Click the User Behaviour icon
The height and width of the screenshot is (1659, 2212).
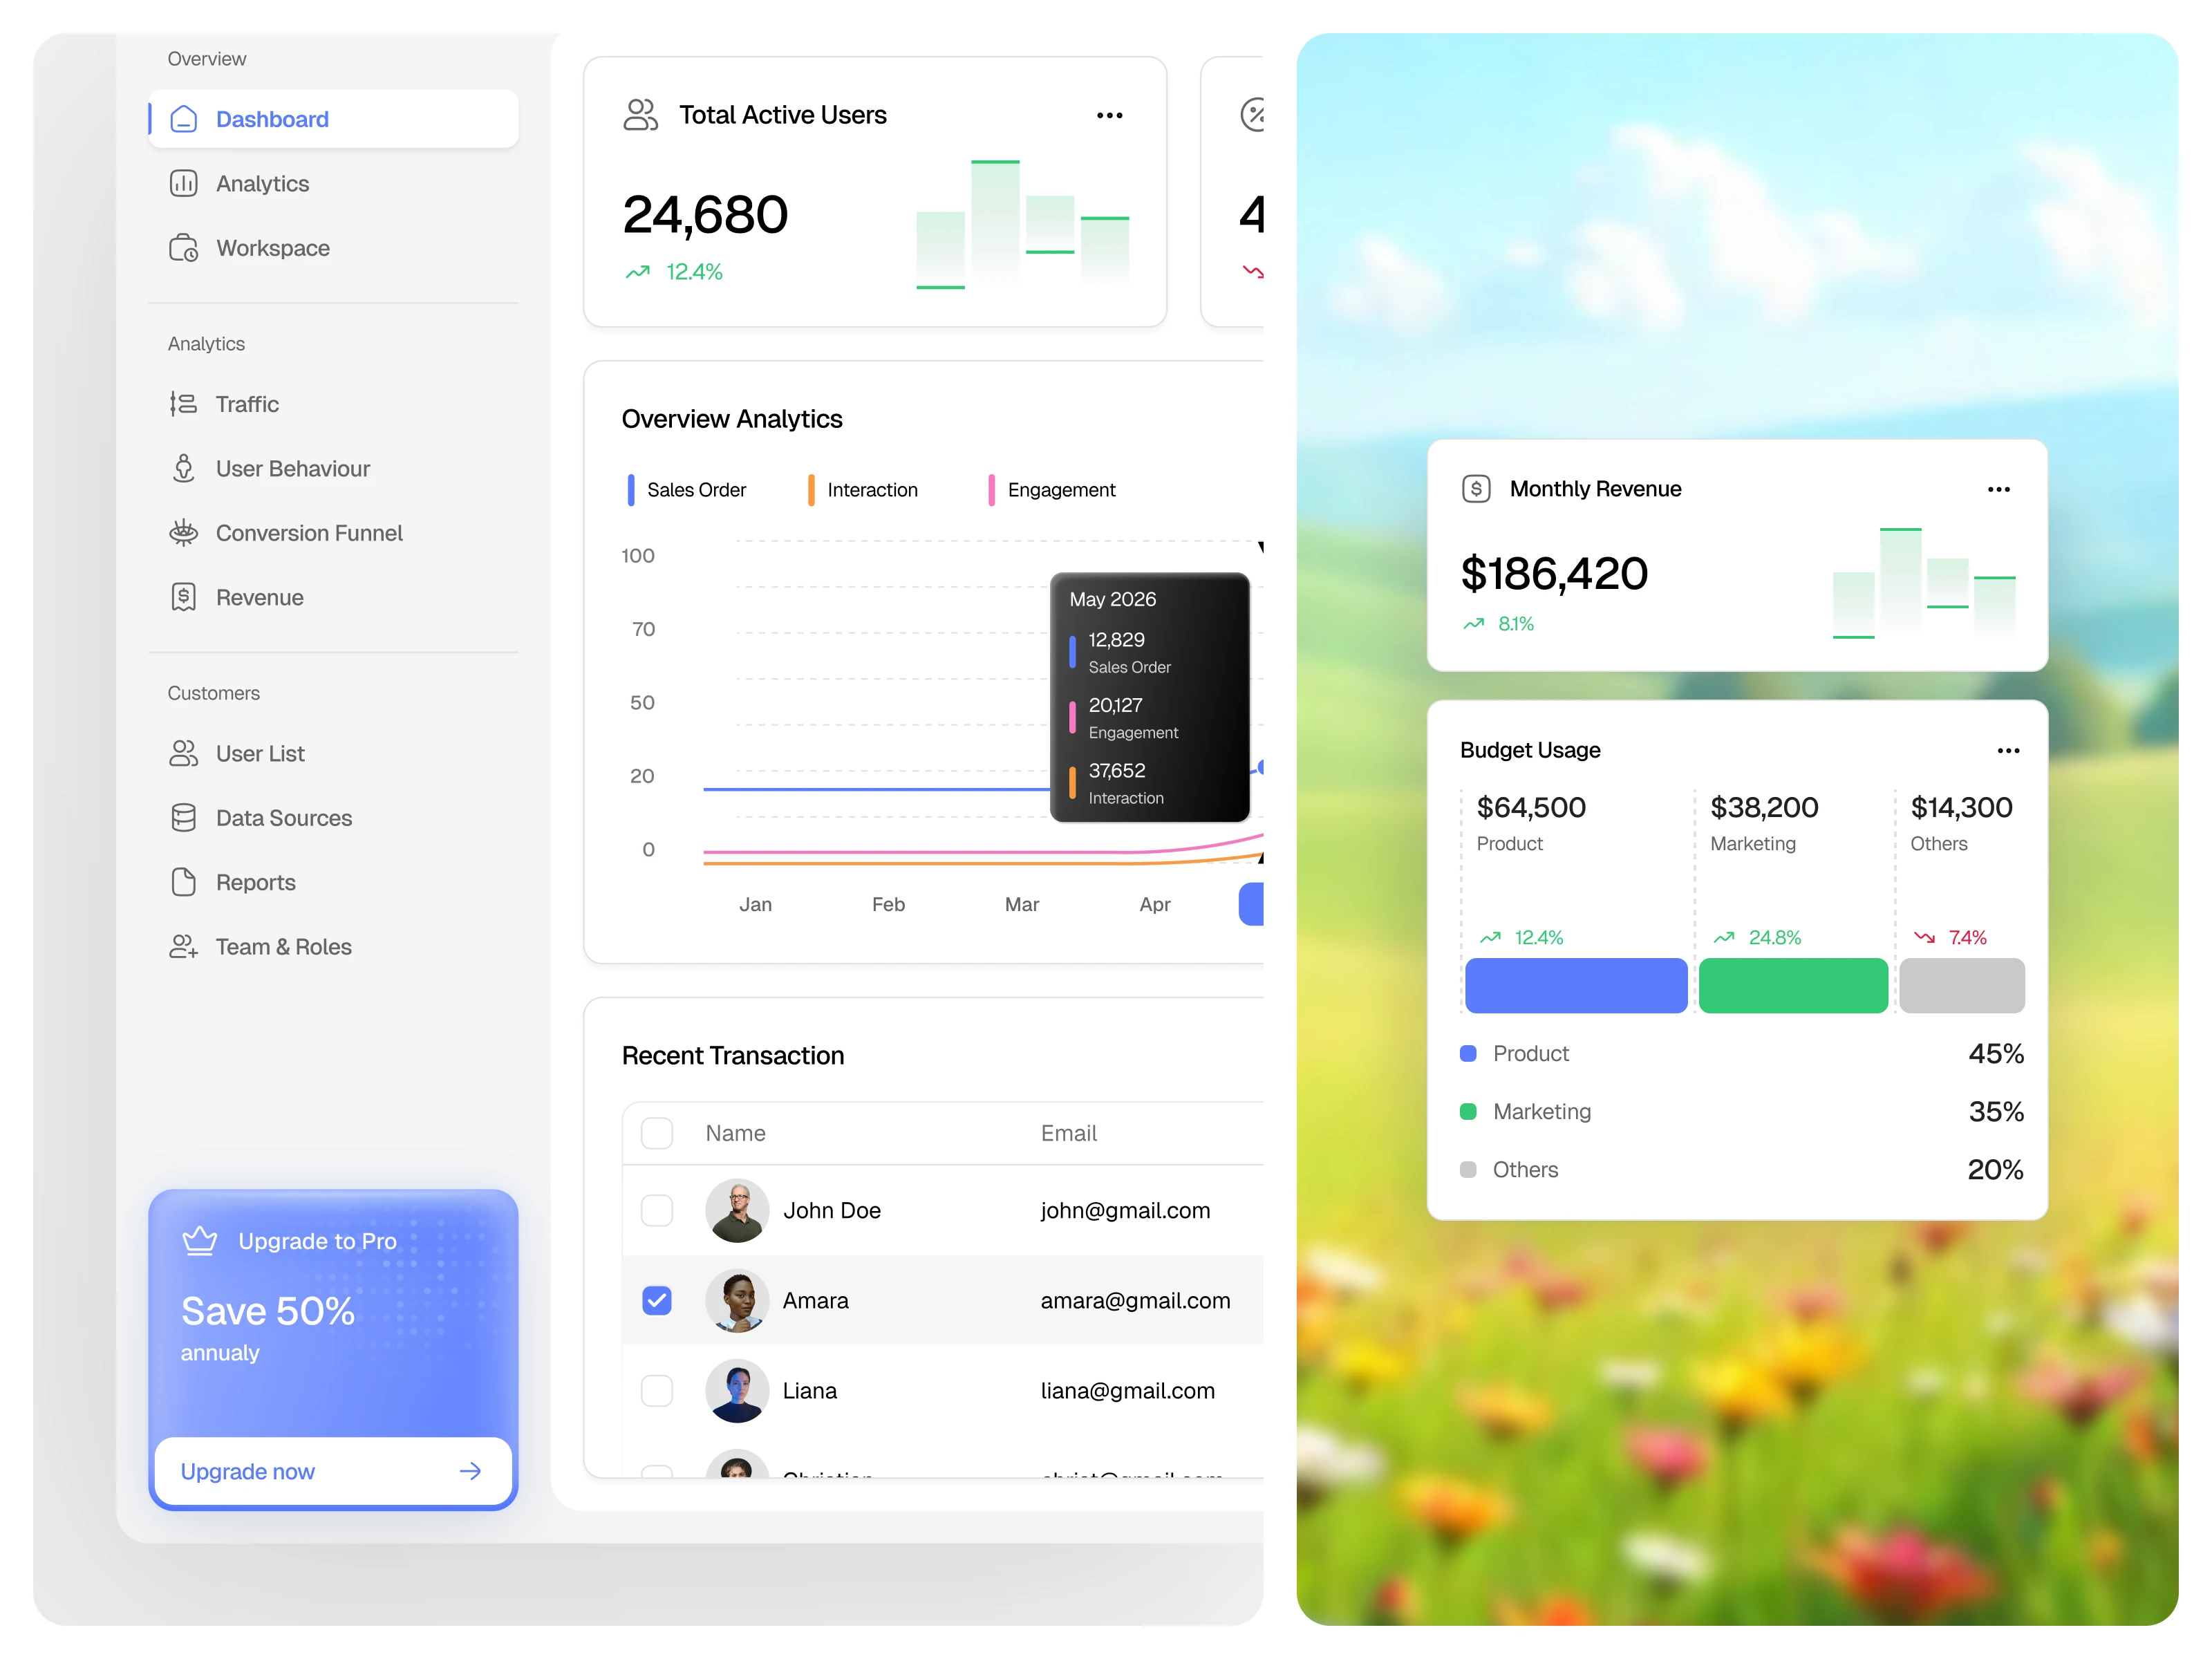click(183, 469)
